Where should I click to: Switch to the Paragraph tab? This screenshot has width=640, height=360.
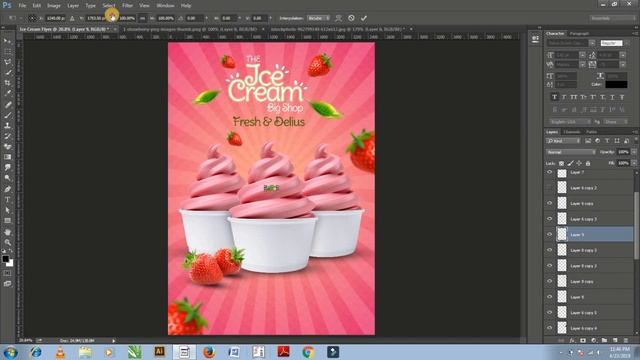[579, 33]
